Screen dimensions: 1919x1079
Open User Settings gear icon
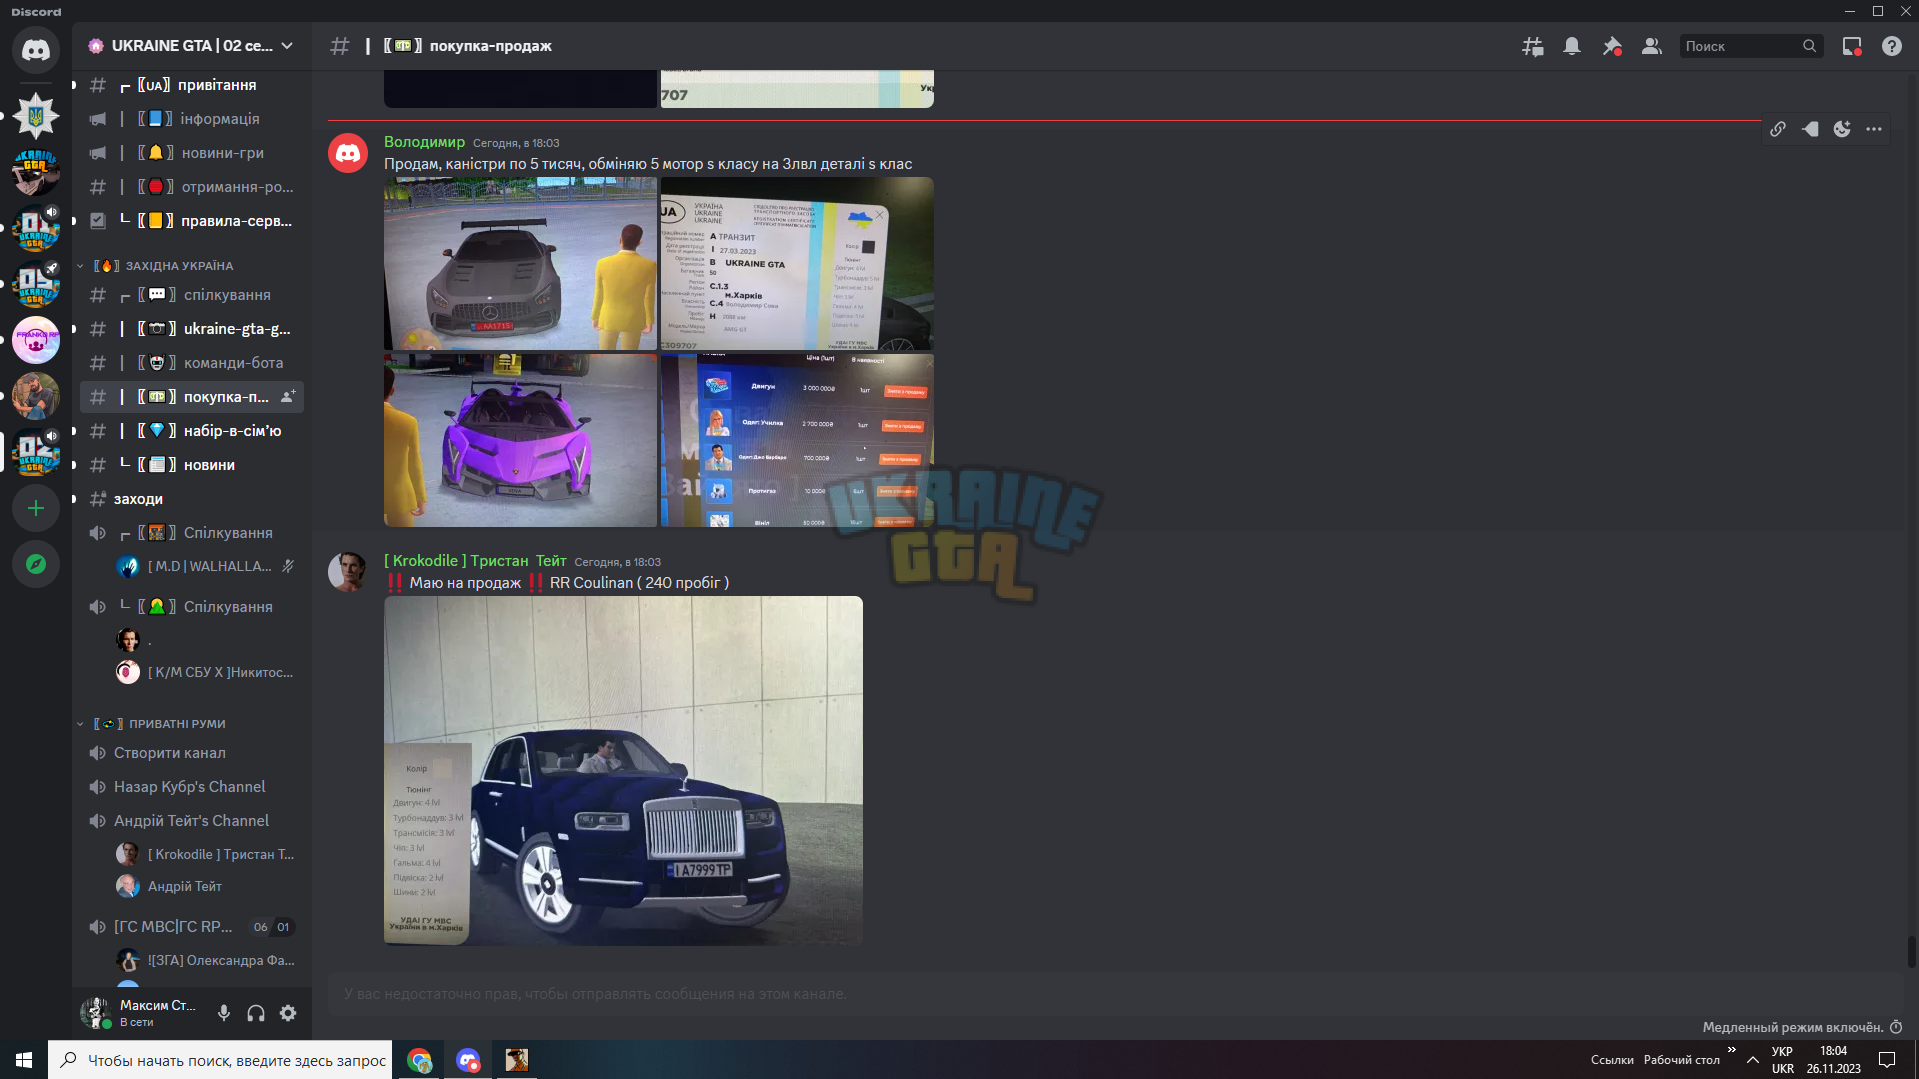click(x=288, y=1013)
